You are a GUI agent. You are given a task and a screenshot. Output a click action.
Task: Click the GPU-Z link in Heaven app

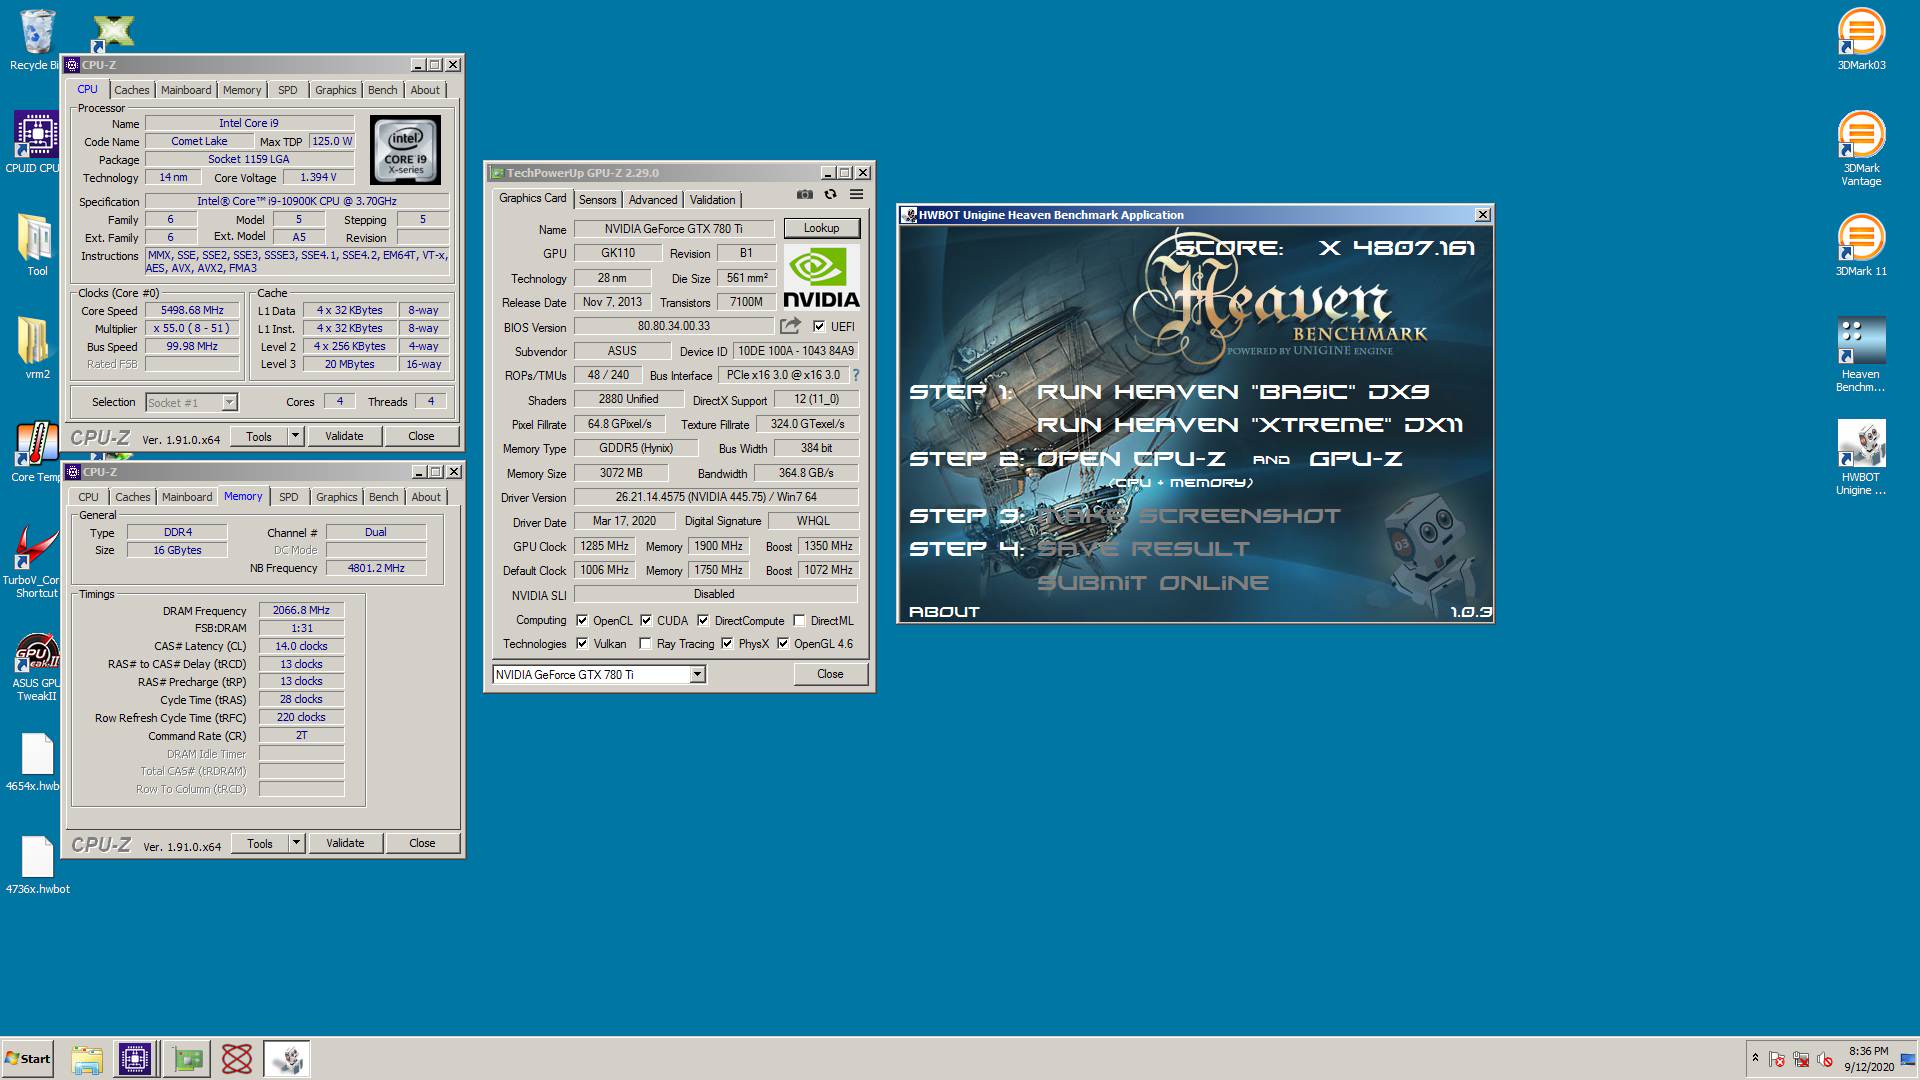point(1356,459)
